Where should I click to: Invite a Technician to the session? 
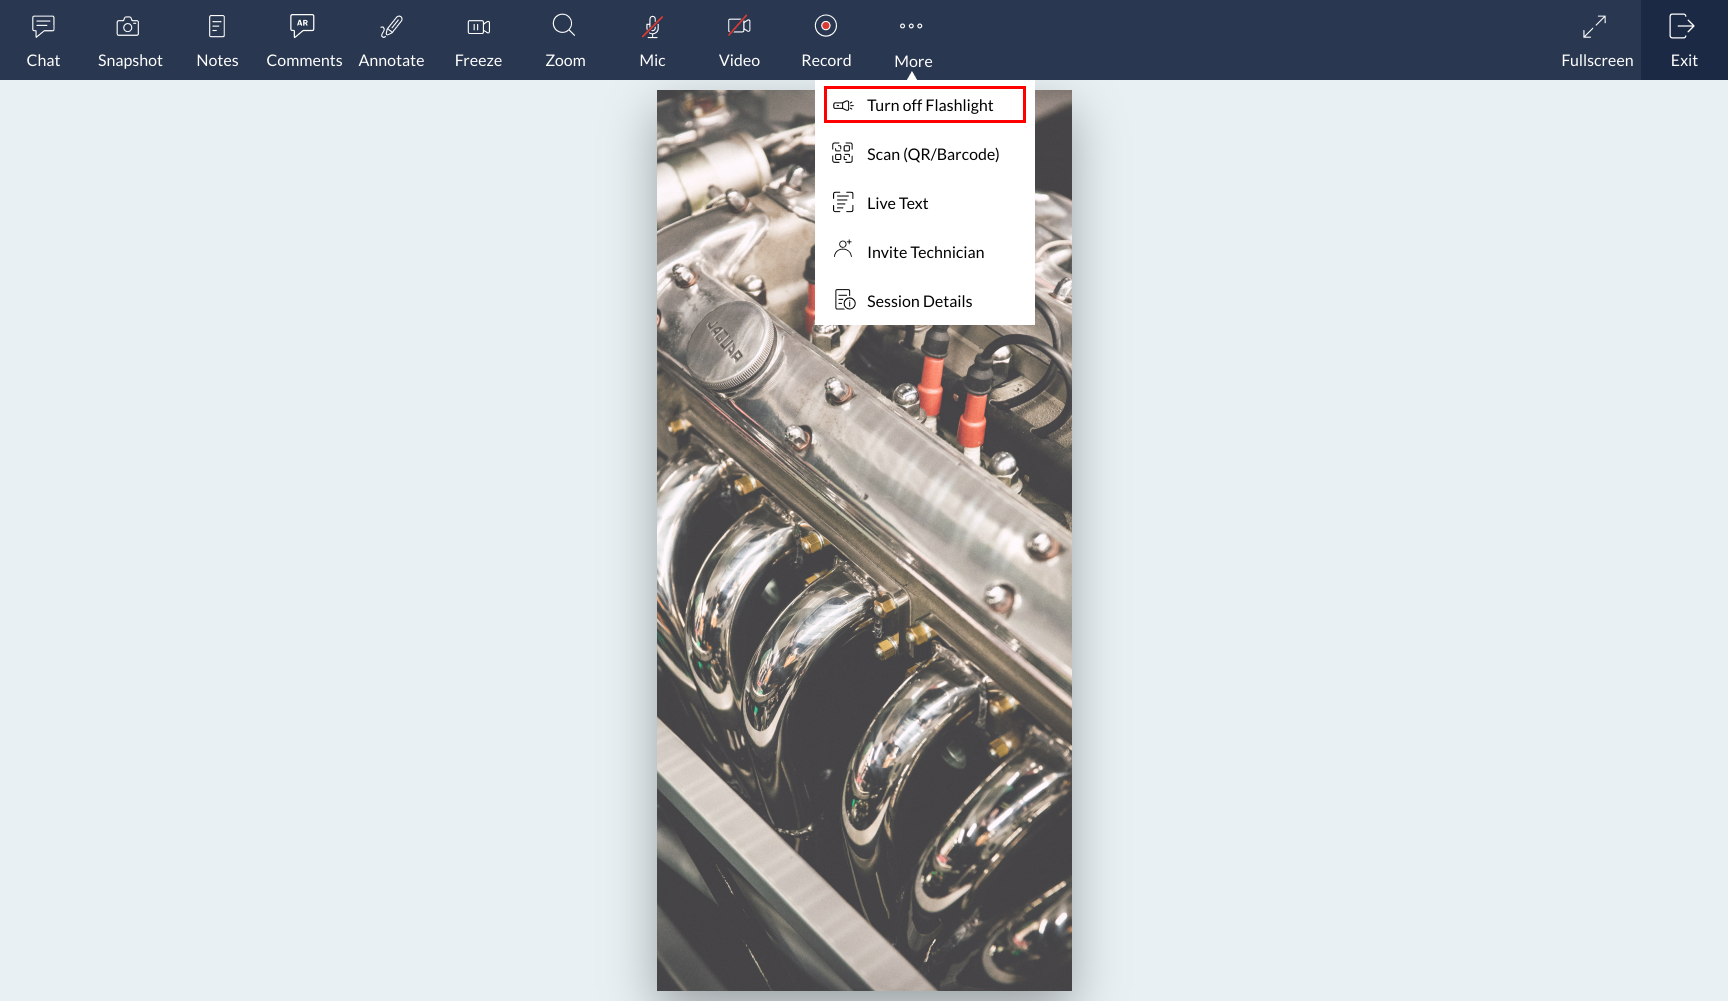925,251
